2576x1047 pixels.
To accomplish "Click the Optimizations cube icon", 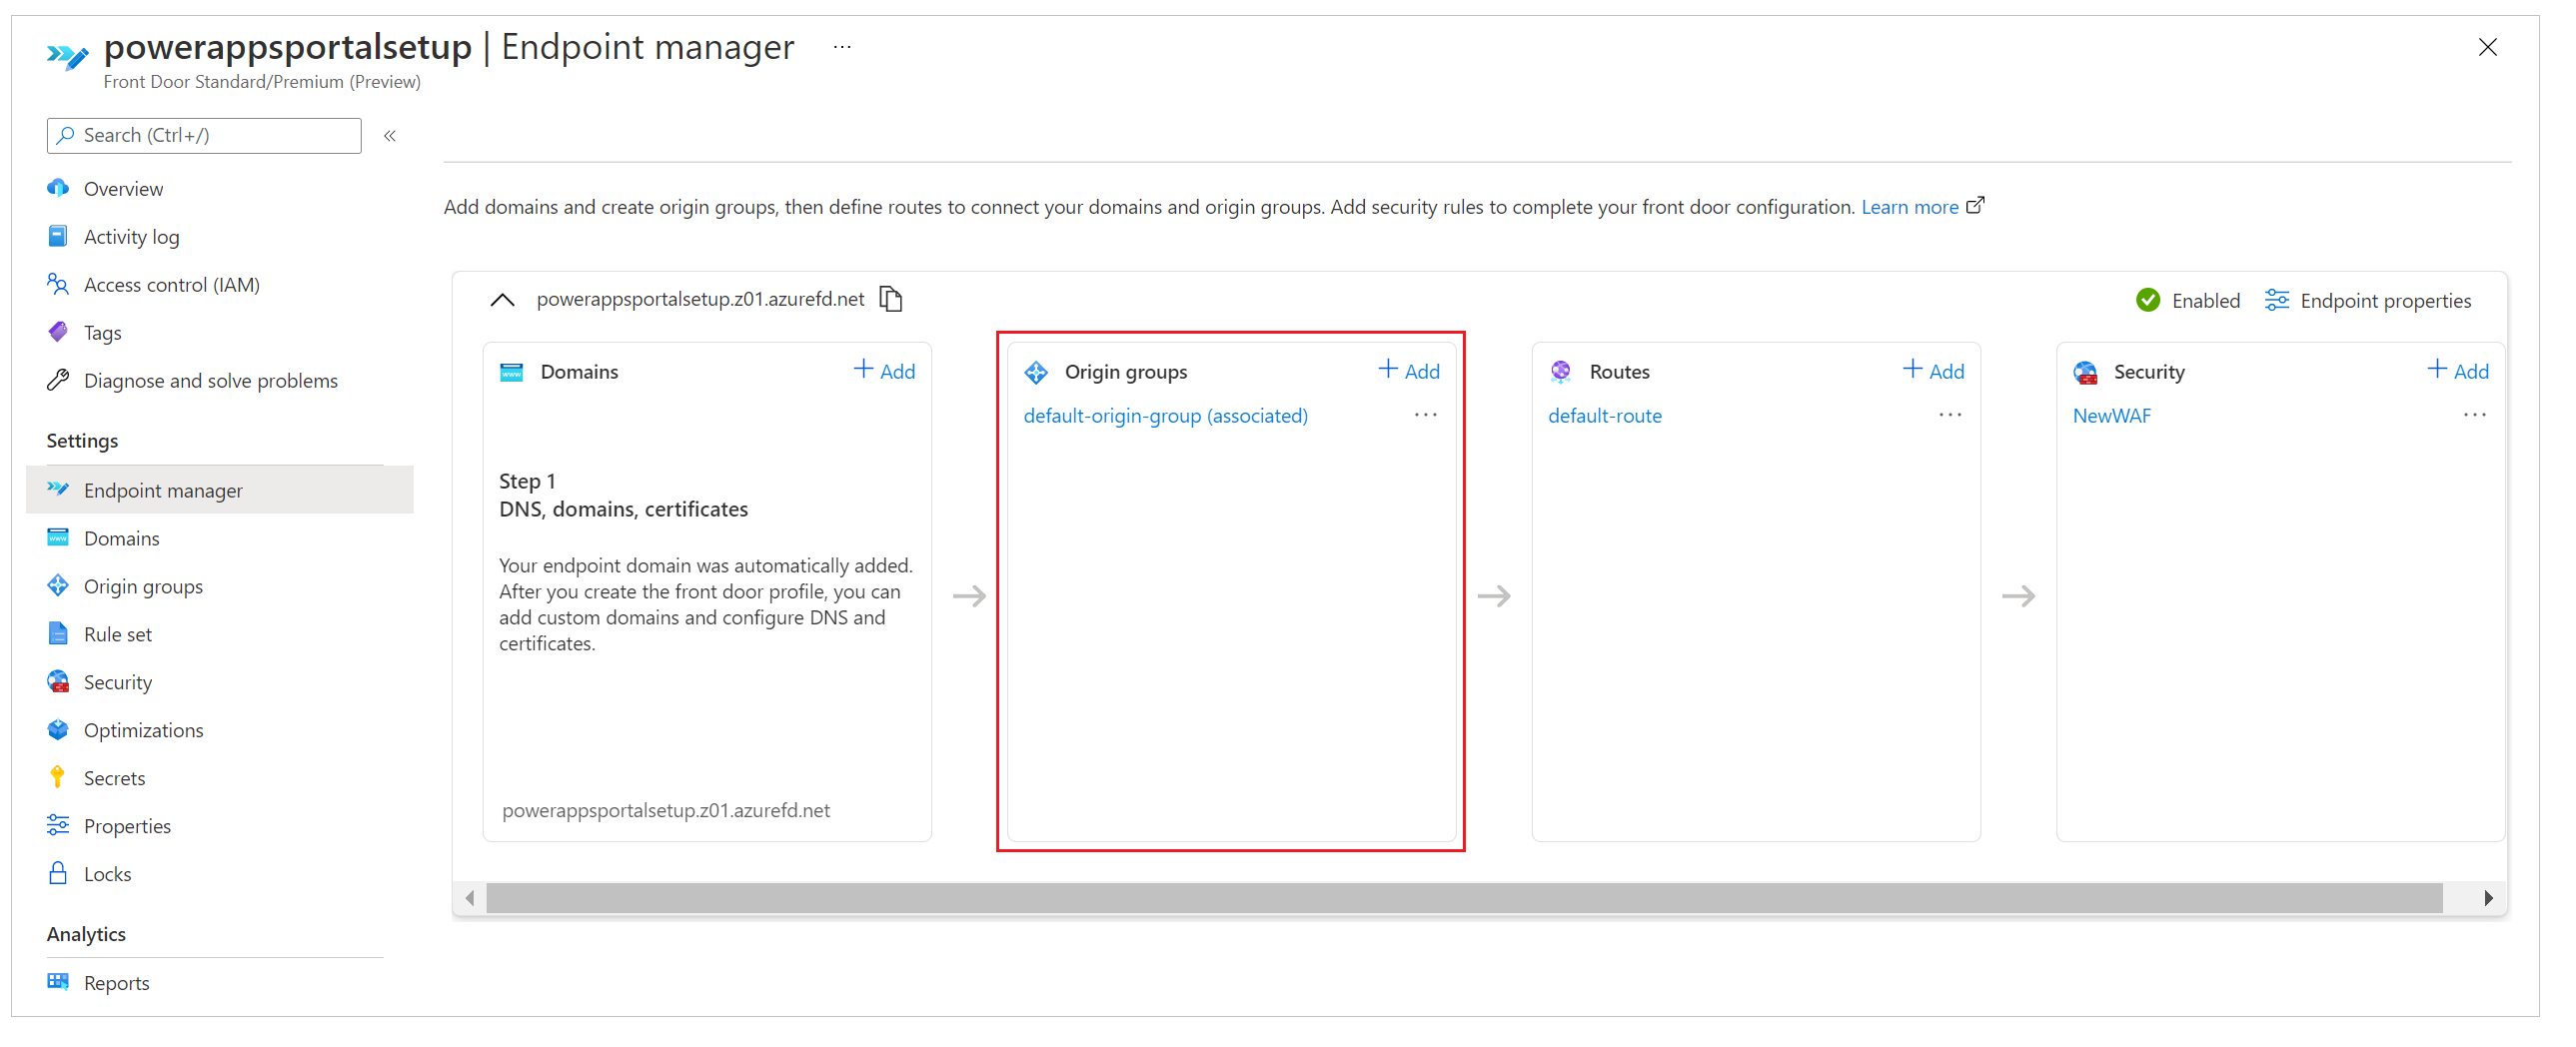I will [58, 730].
